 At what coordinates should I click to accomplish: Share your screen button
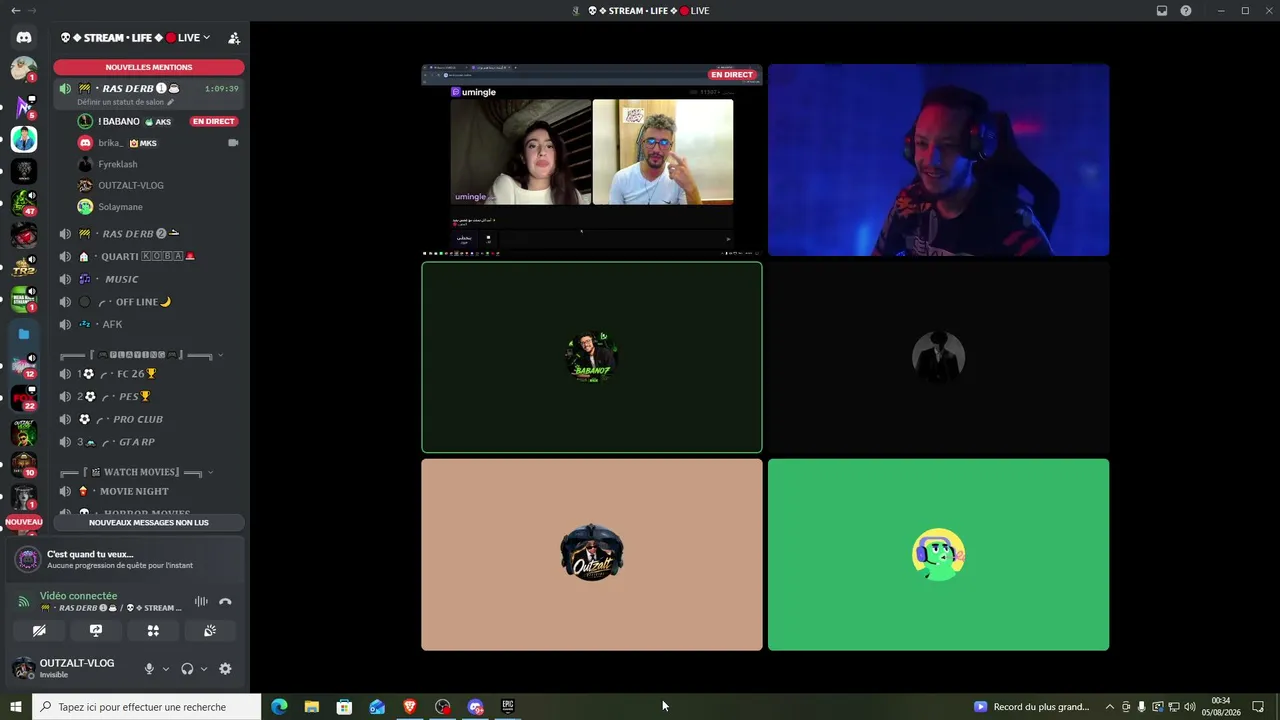(96, 631)
